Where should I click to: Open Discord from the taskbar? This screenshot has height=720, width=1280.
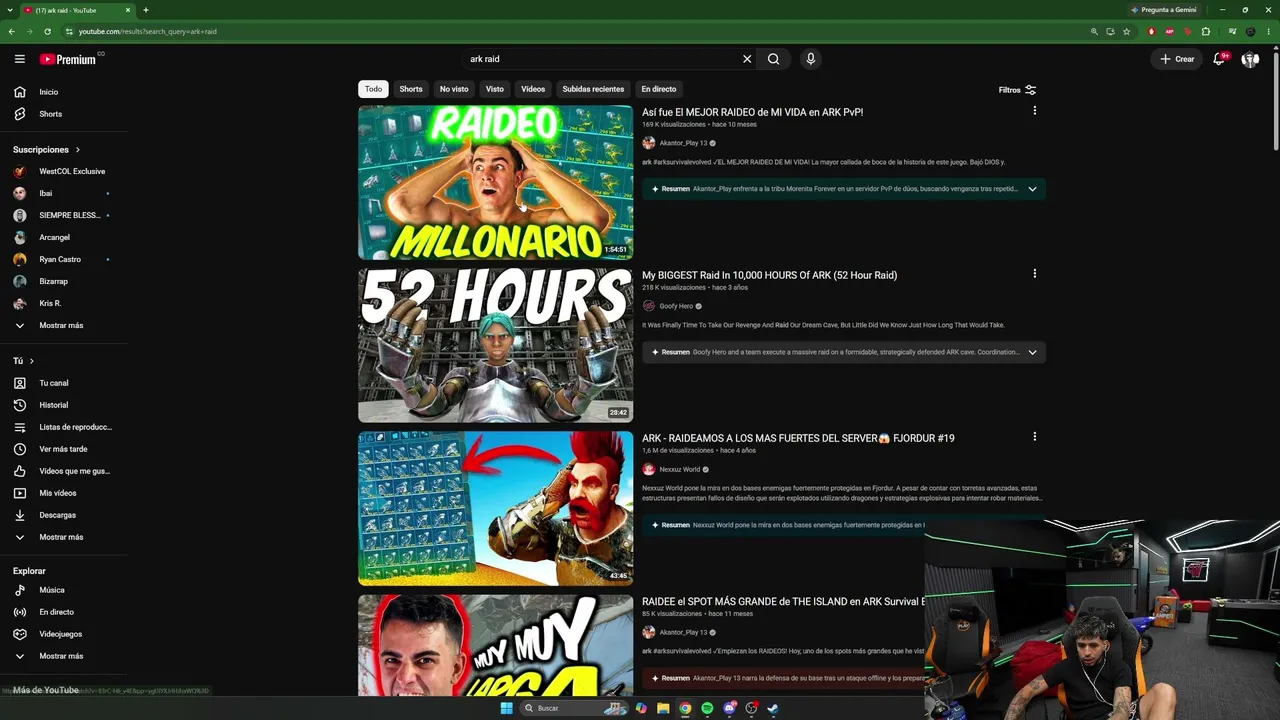[730, 708]
